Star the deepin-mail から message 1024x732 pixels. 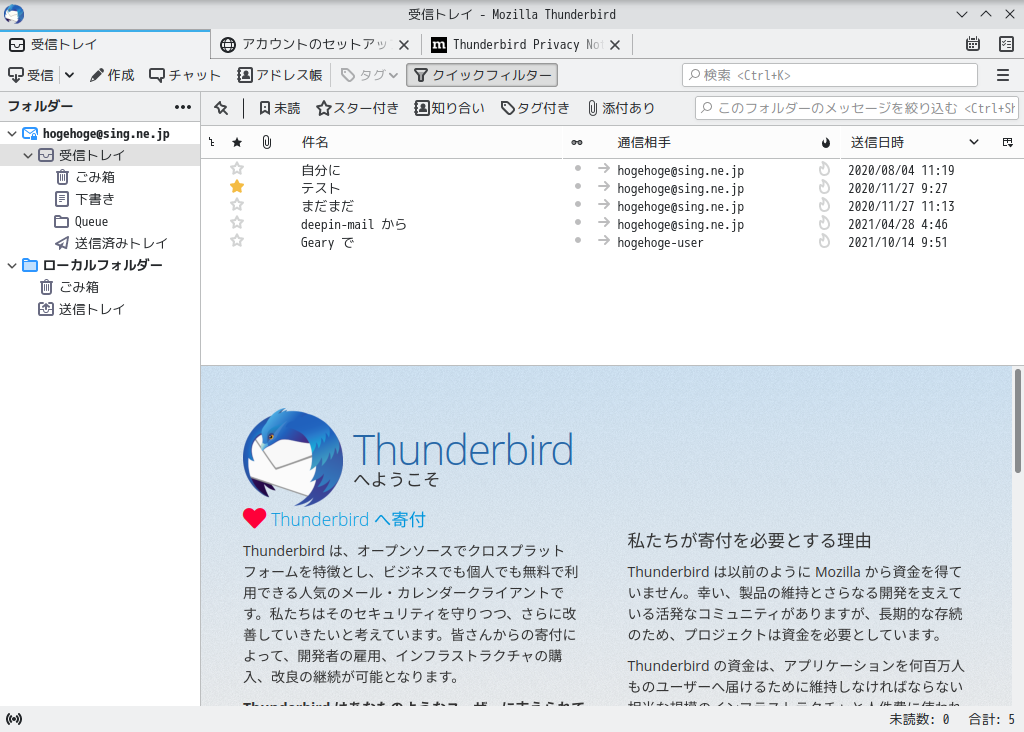(x=237, y=223)
